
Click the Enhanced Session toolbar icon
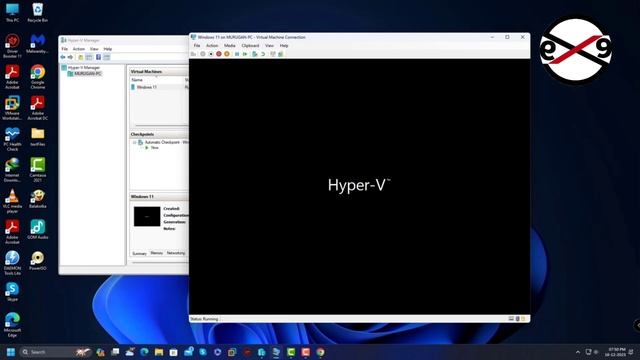[x=273, y=54]
